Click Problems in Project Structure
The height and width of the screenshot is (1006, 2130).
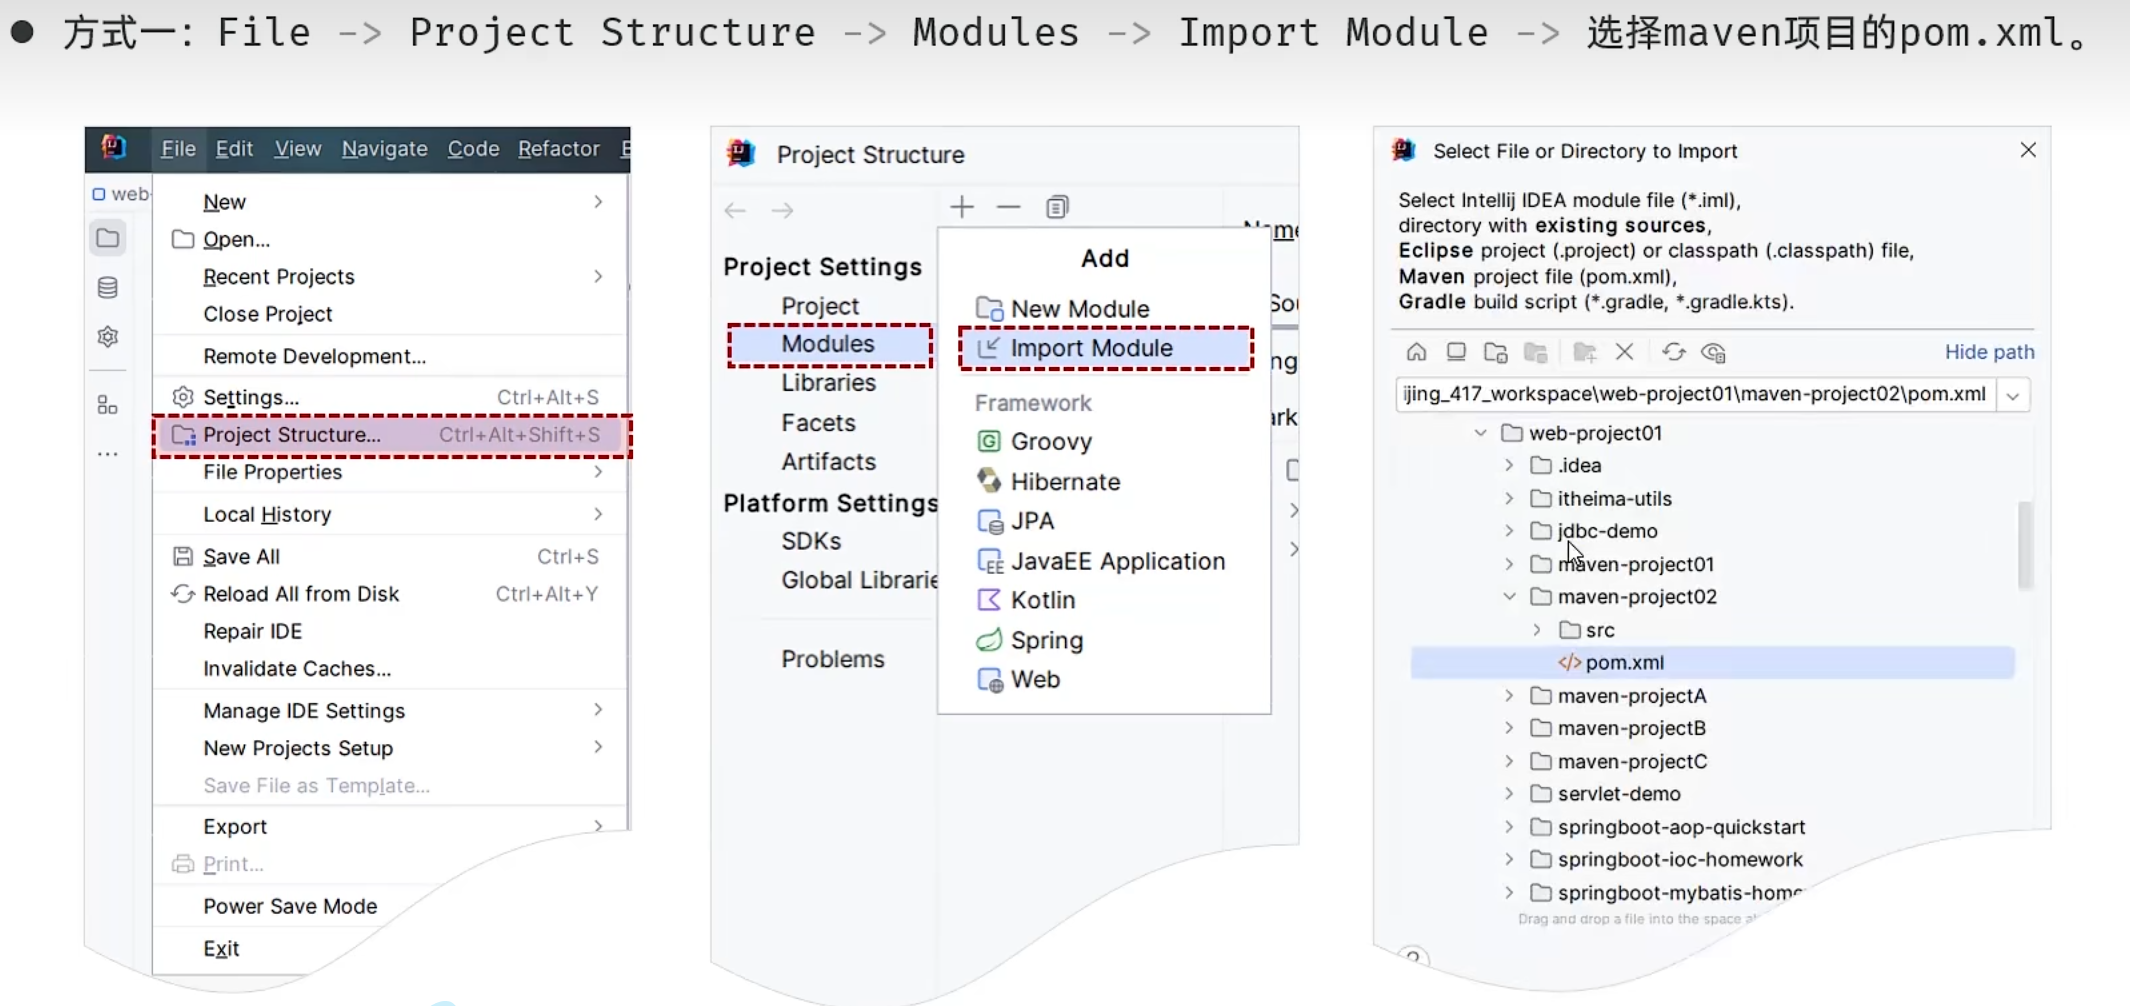point(833,659)
